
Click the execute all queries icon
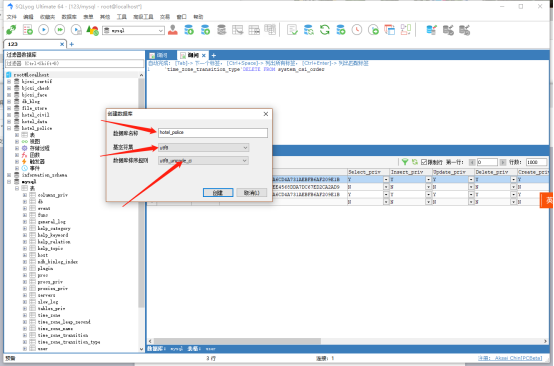point(60,30)
